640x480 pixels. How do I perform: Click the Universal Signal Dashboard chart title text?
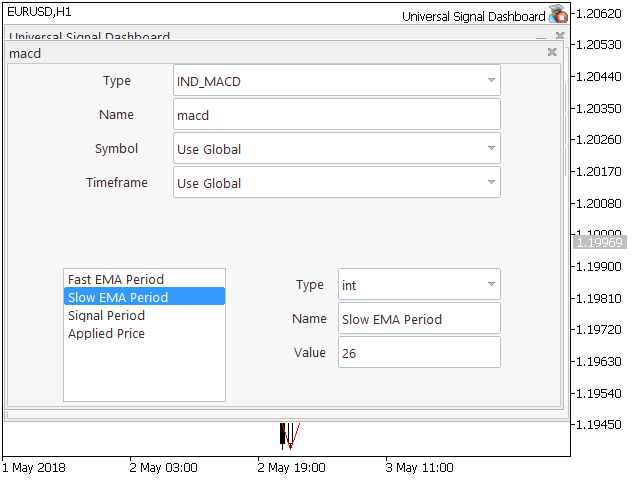pos(473,16)
